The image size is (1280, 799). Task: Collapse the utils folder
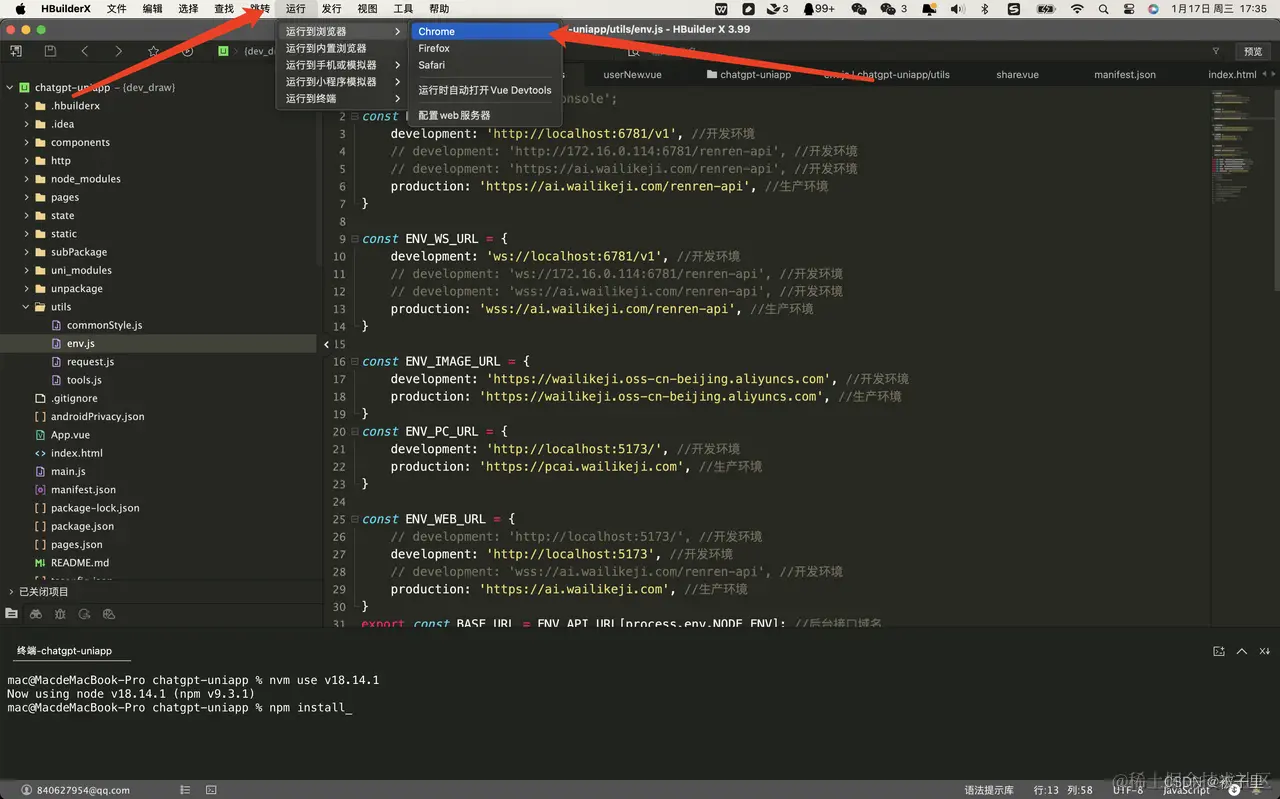tap(27, 307)
